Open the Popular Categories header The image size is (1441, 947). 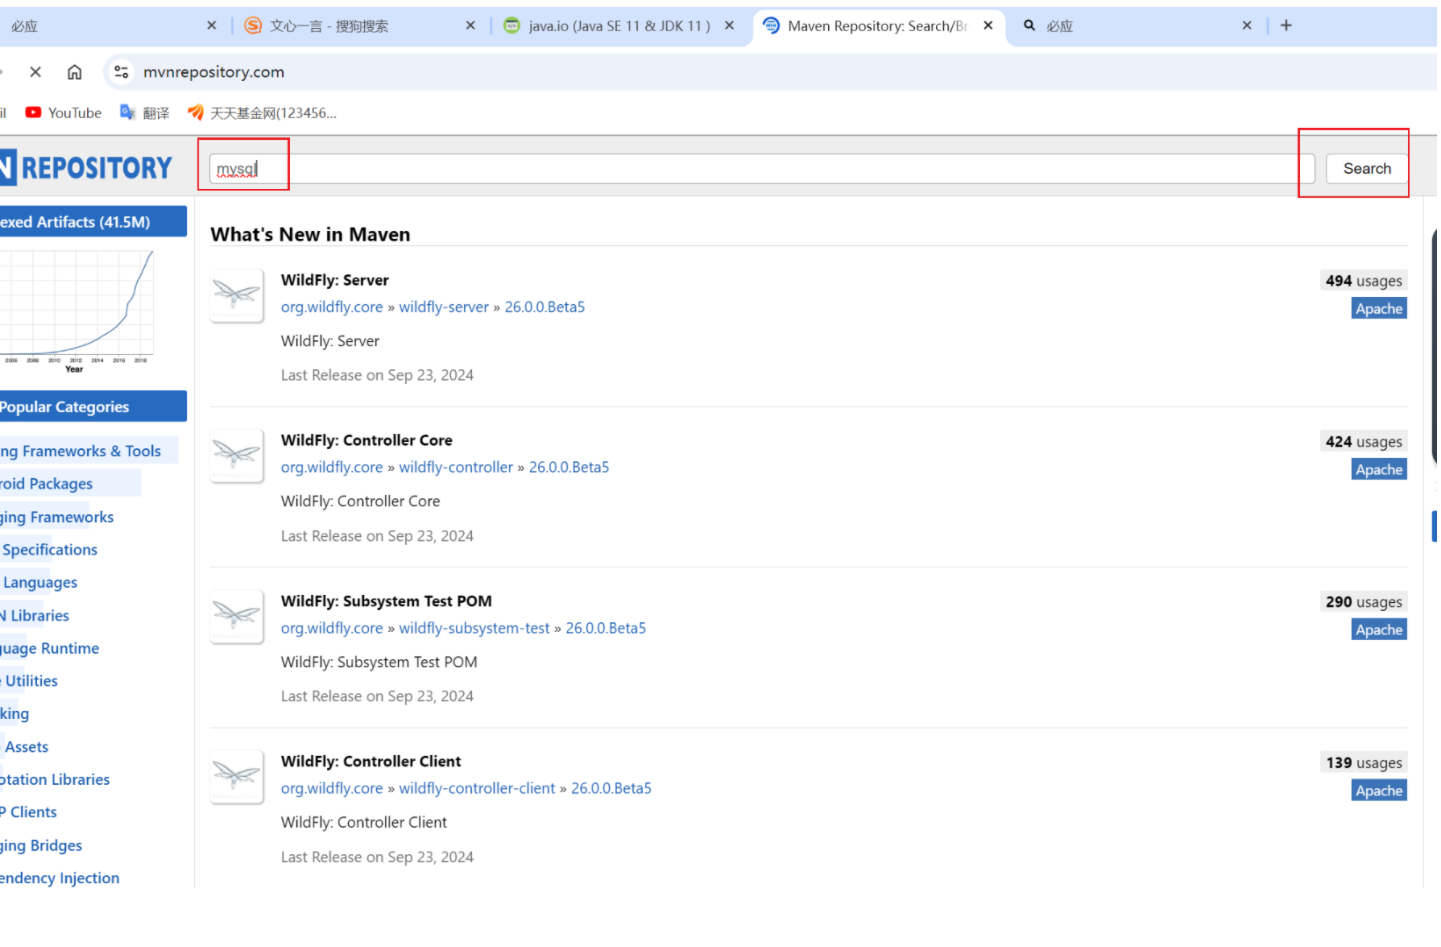[x=93, y=406]
